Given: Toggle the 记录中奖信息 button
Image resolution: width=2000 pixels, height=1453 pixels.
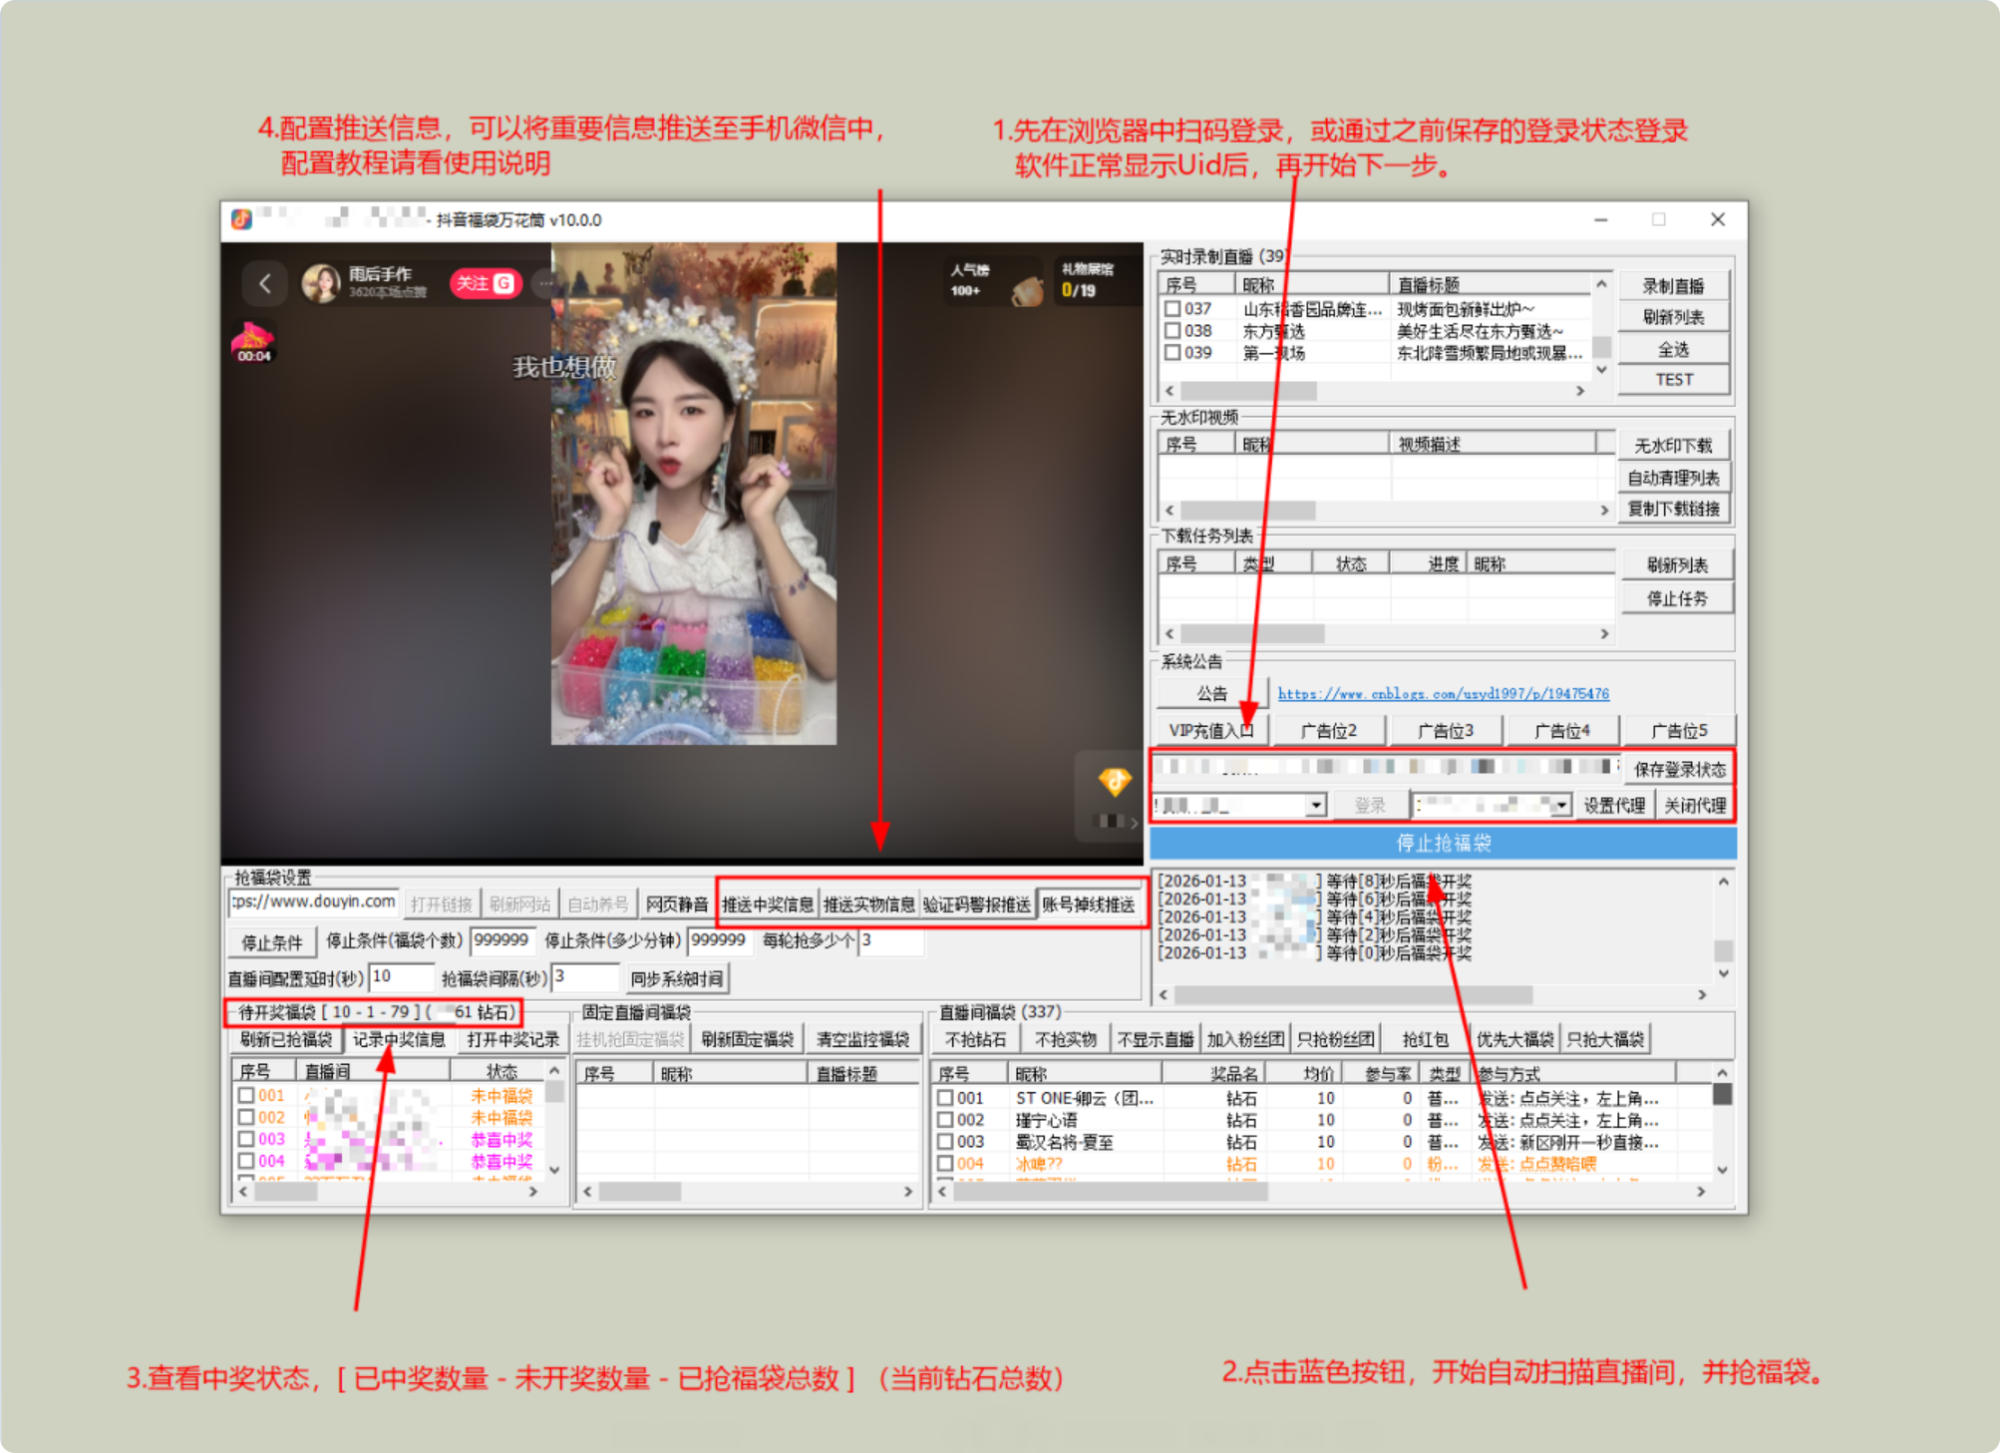Looking at the screenshot, I should (399, 1040).
